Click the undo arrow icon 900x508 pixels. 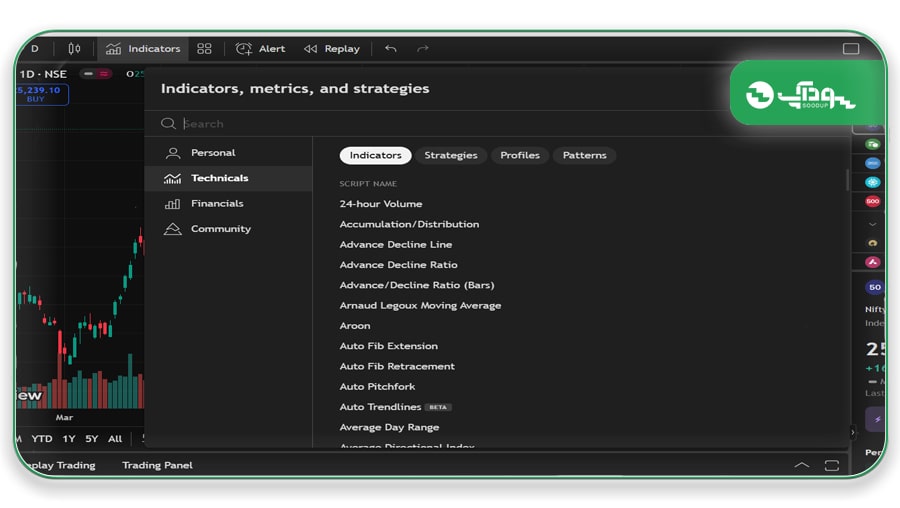click(x=391, y=49)
